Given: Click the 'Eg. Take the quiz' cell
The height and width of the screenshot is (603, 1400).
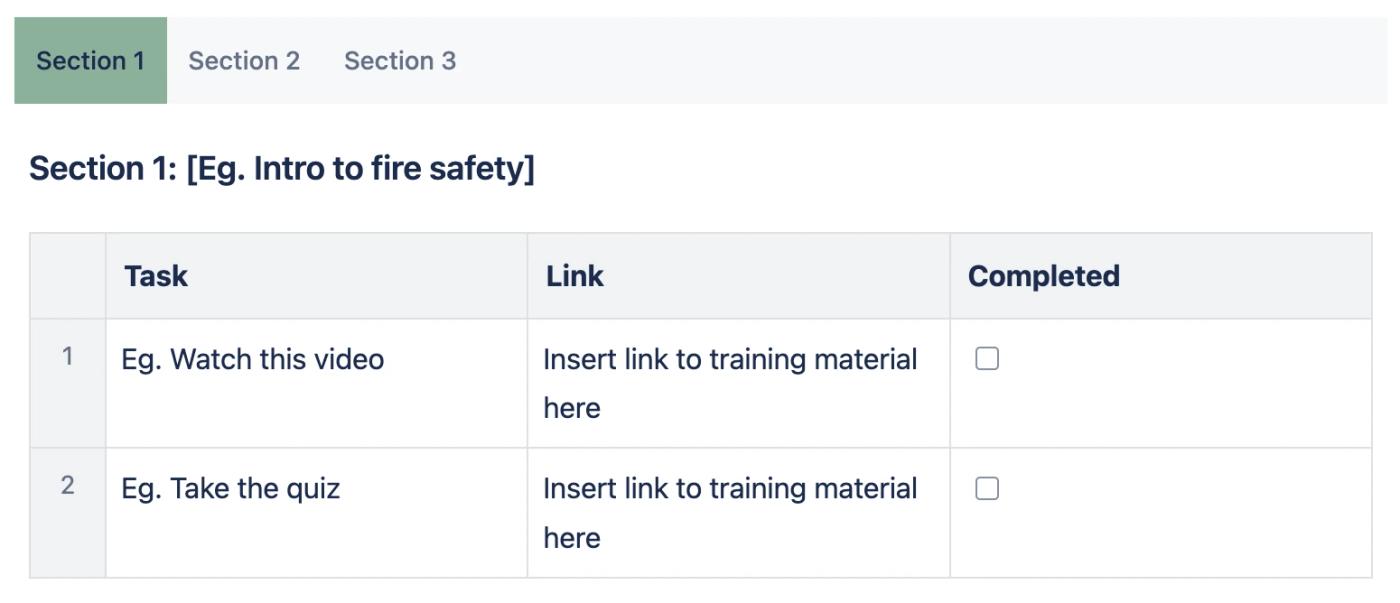Looking at the screenshot, I should (x=231, y=489).
